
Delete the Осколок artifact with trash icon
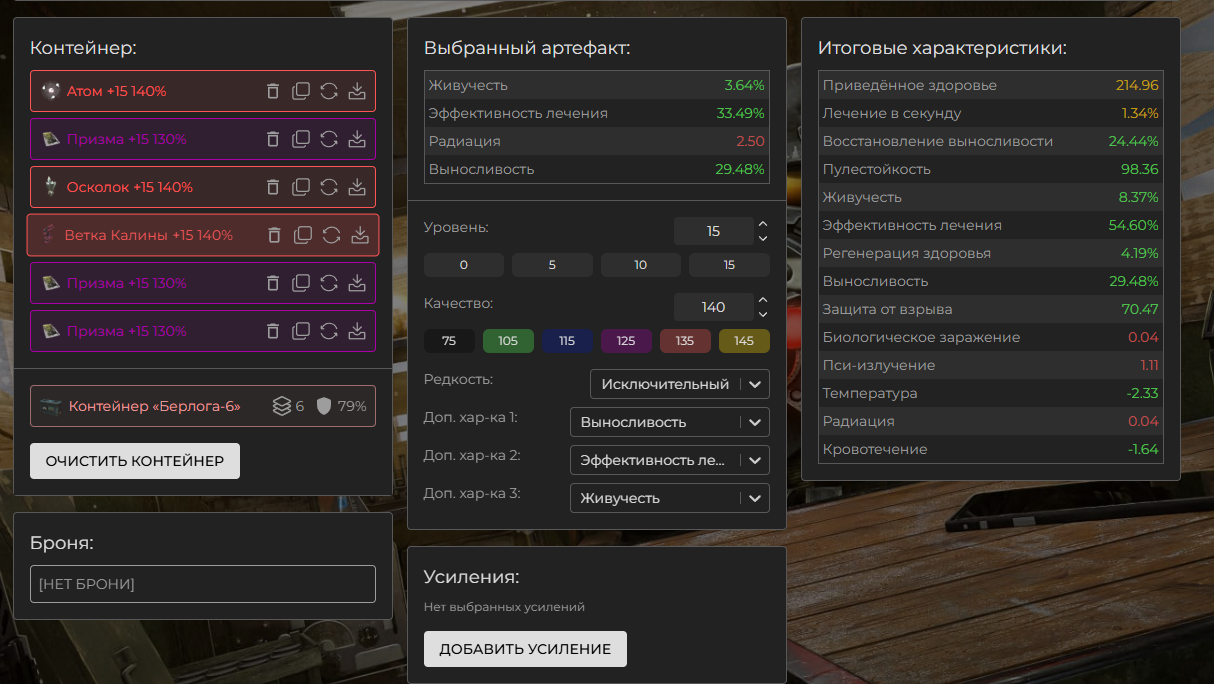273,187
